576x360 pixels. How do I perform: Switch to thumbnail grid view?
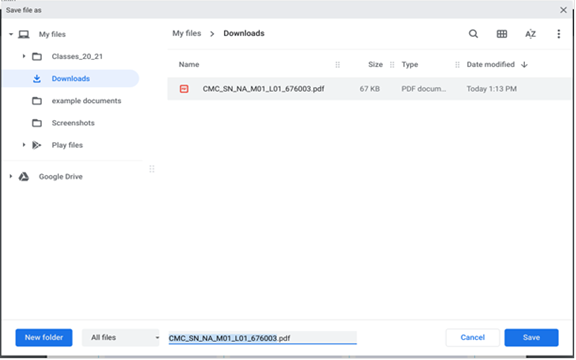pos(502,34)
